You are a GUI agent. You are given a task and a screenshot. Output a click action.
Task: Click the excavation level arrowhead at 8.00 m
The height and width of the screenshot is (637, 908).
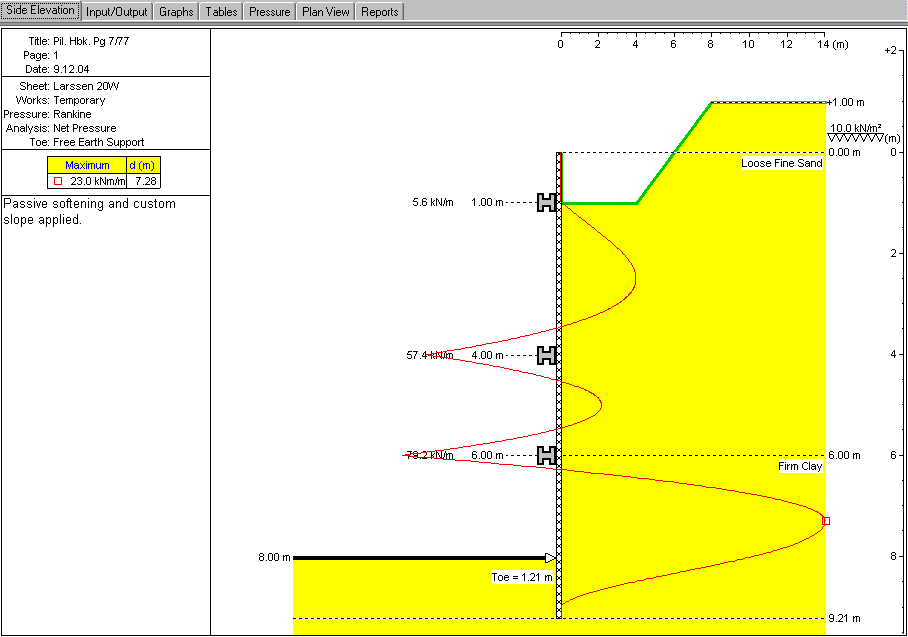(549, 558)
